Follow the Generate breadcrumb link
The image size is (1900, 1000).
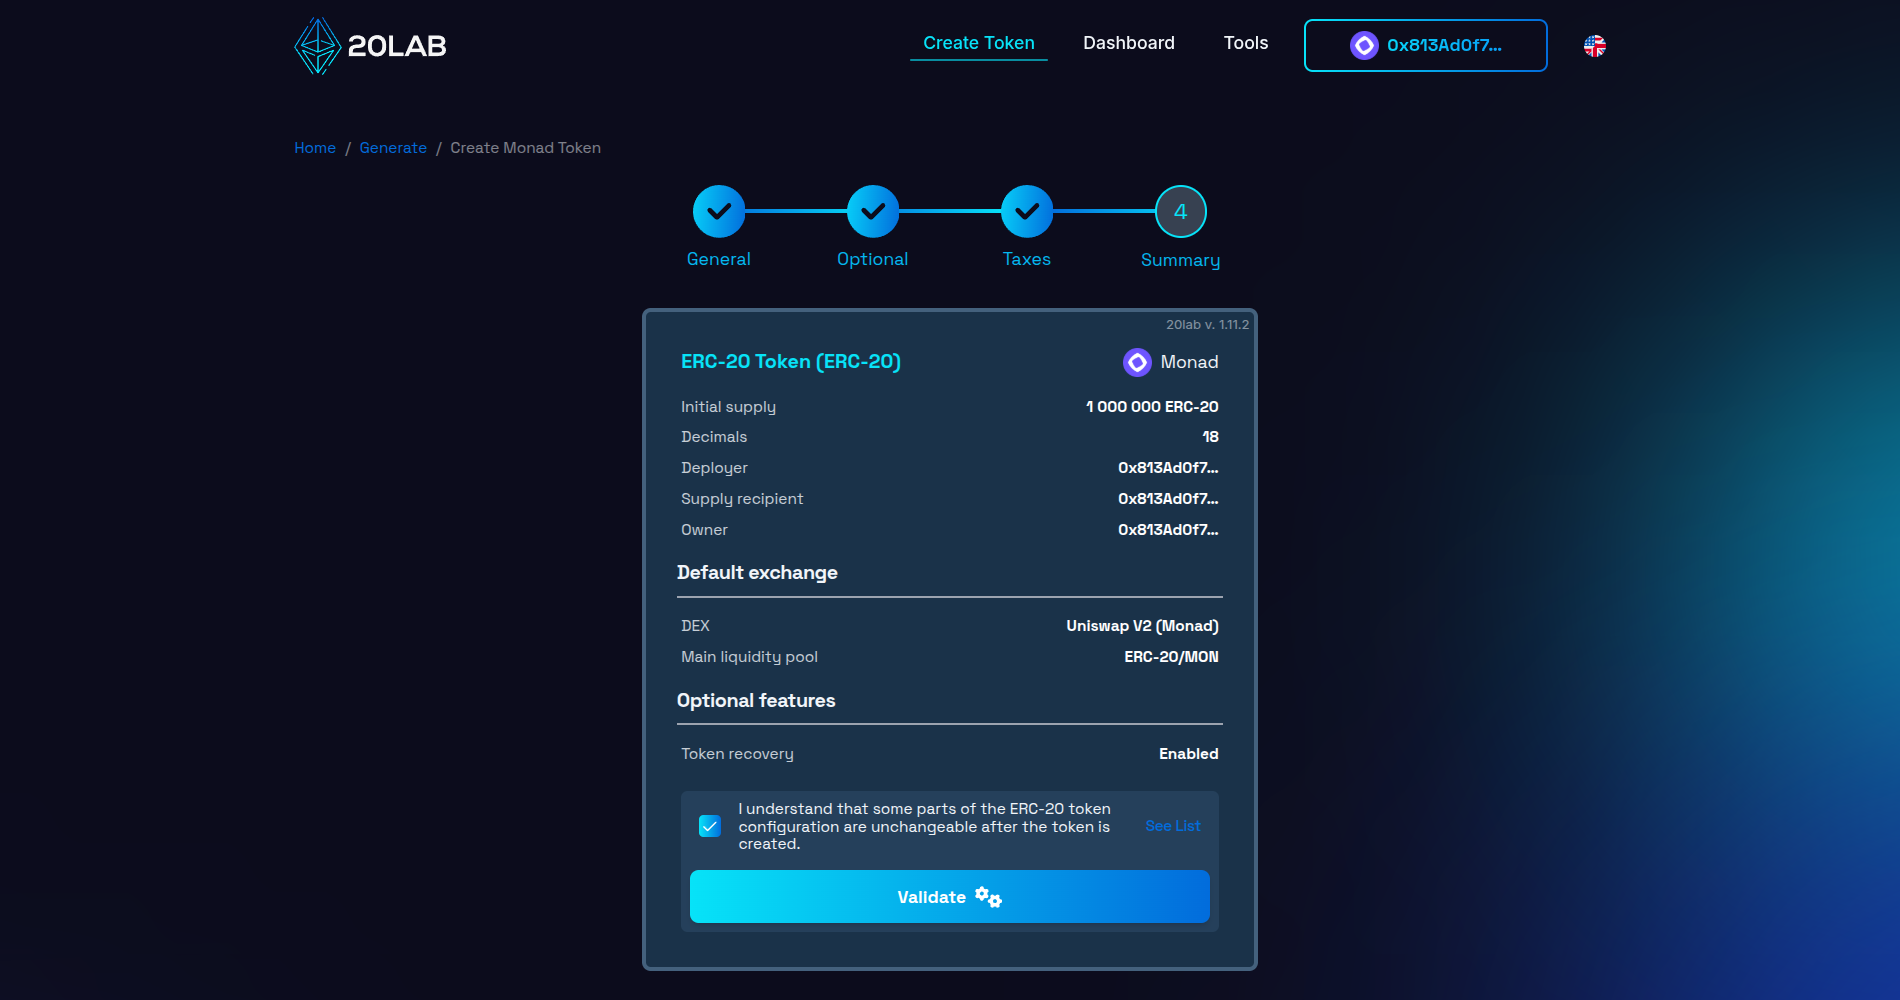pyautogui.click(x=393, y=148)
